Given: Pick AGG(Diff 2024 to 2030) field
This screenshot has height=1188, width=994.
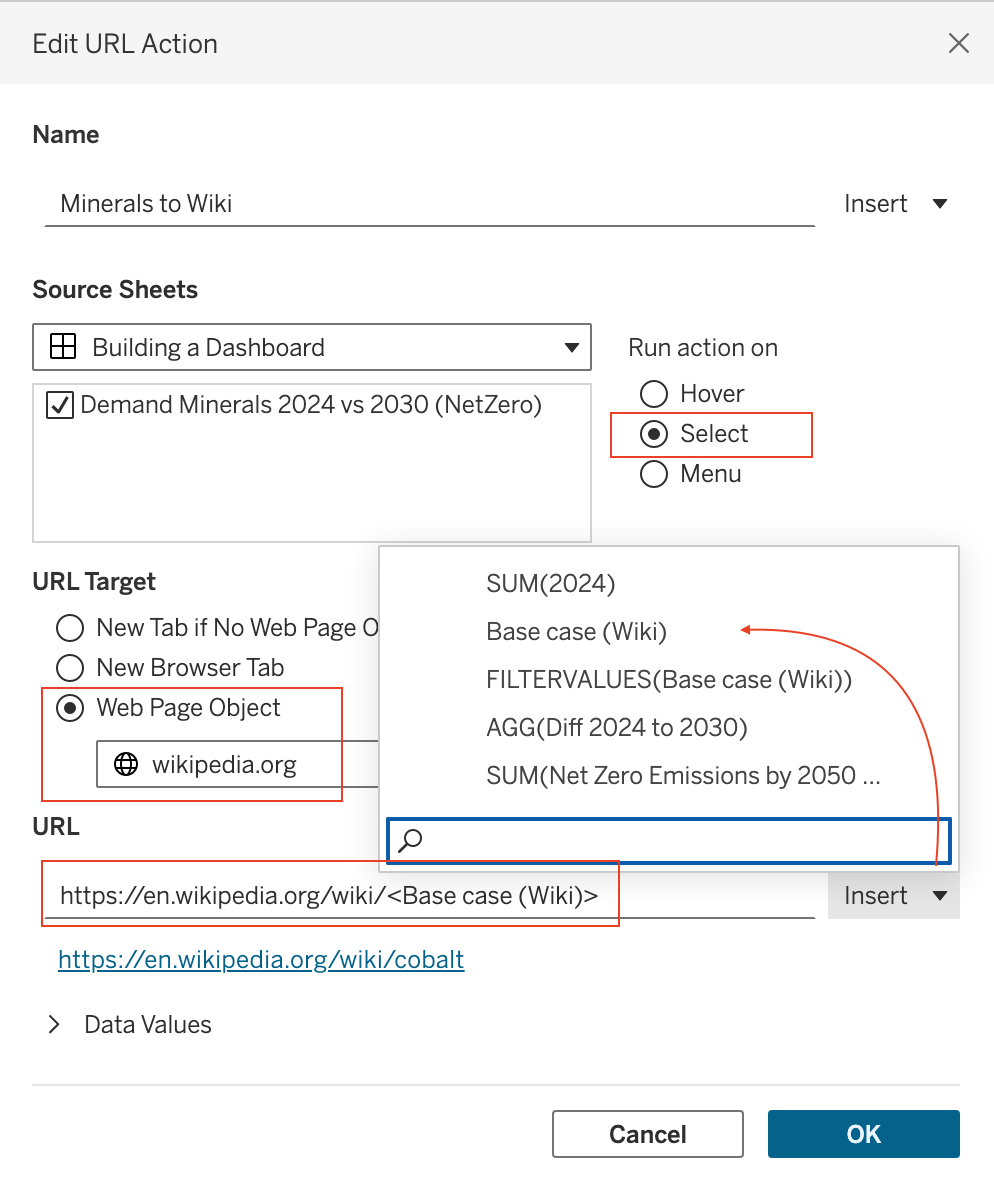Looking at the screenshot, I should (x=617, y=727).
